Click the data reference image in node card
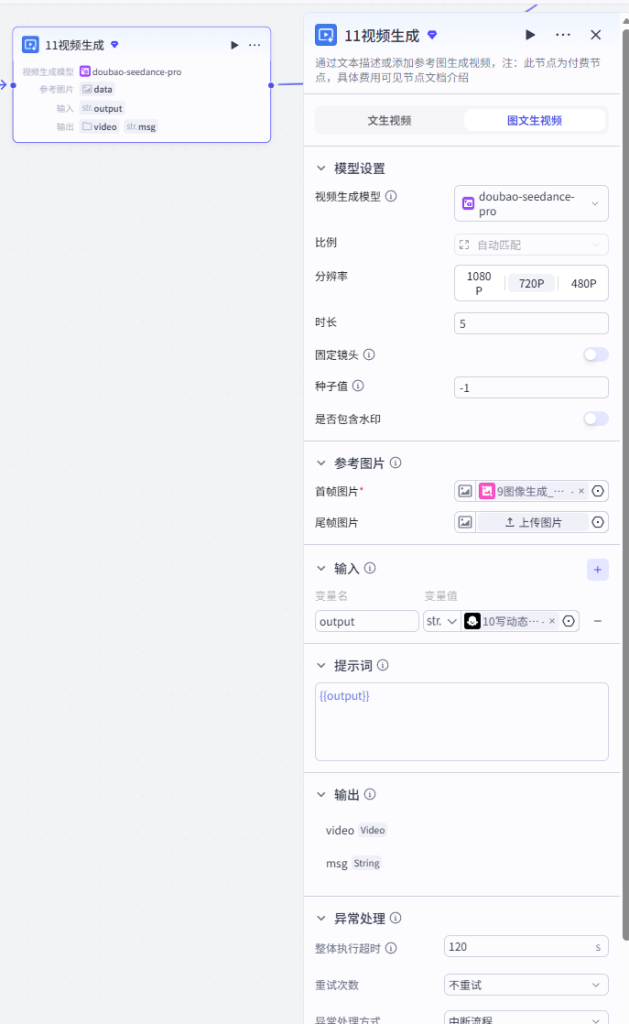The height and width of the screenshot is (1024, 629). (x=97, y=89)
